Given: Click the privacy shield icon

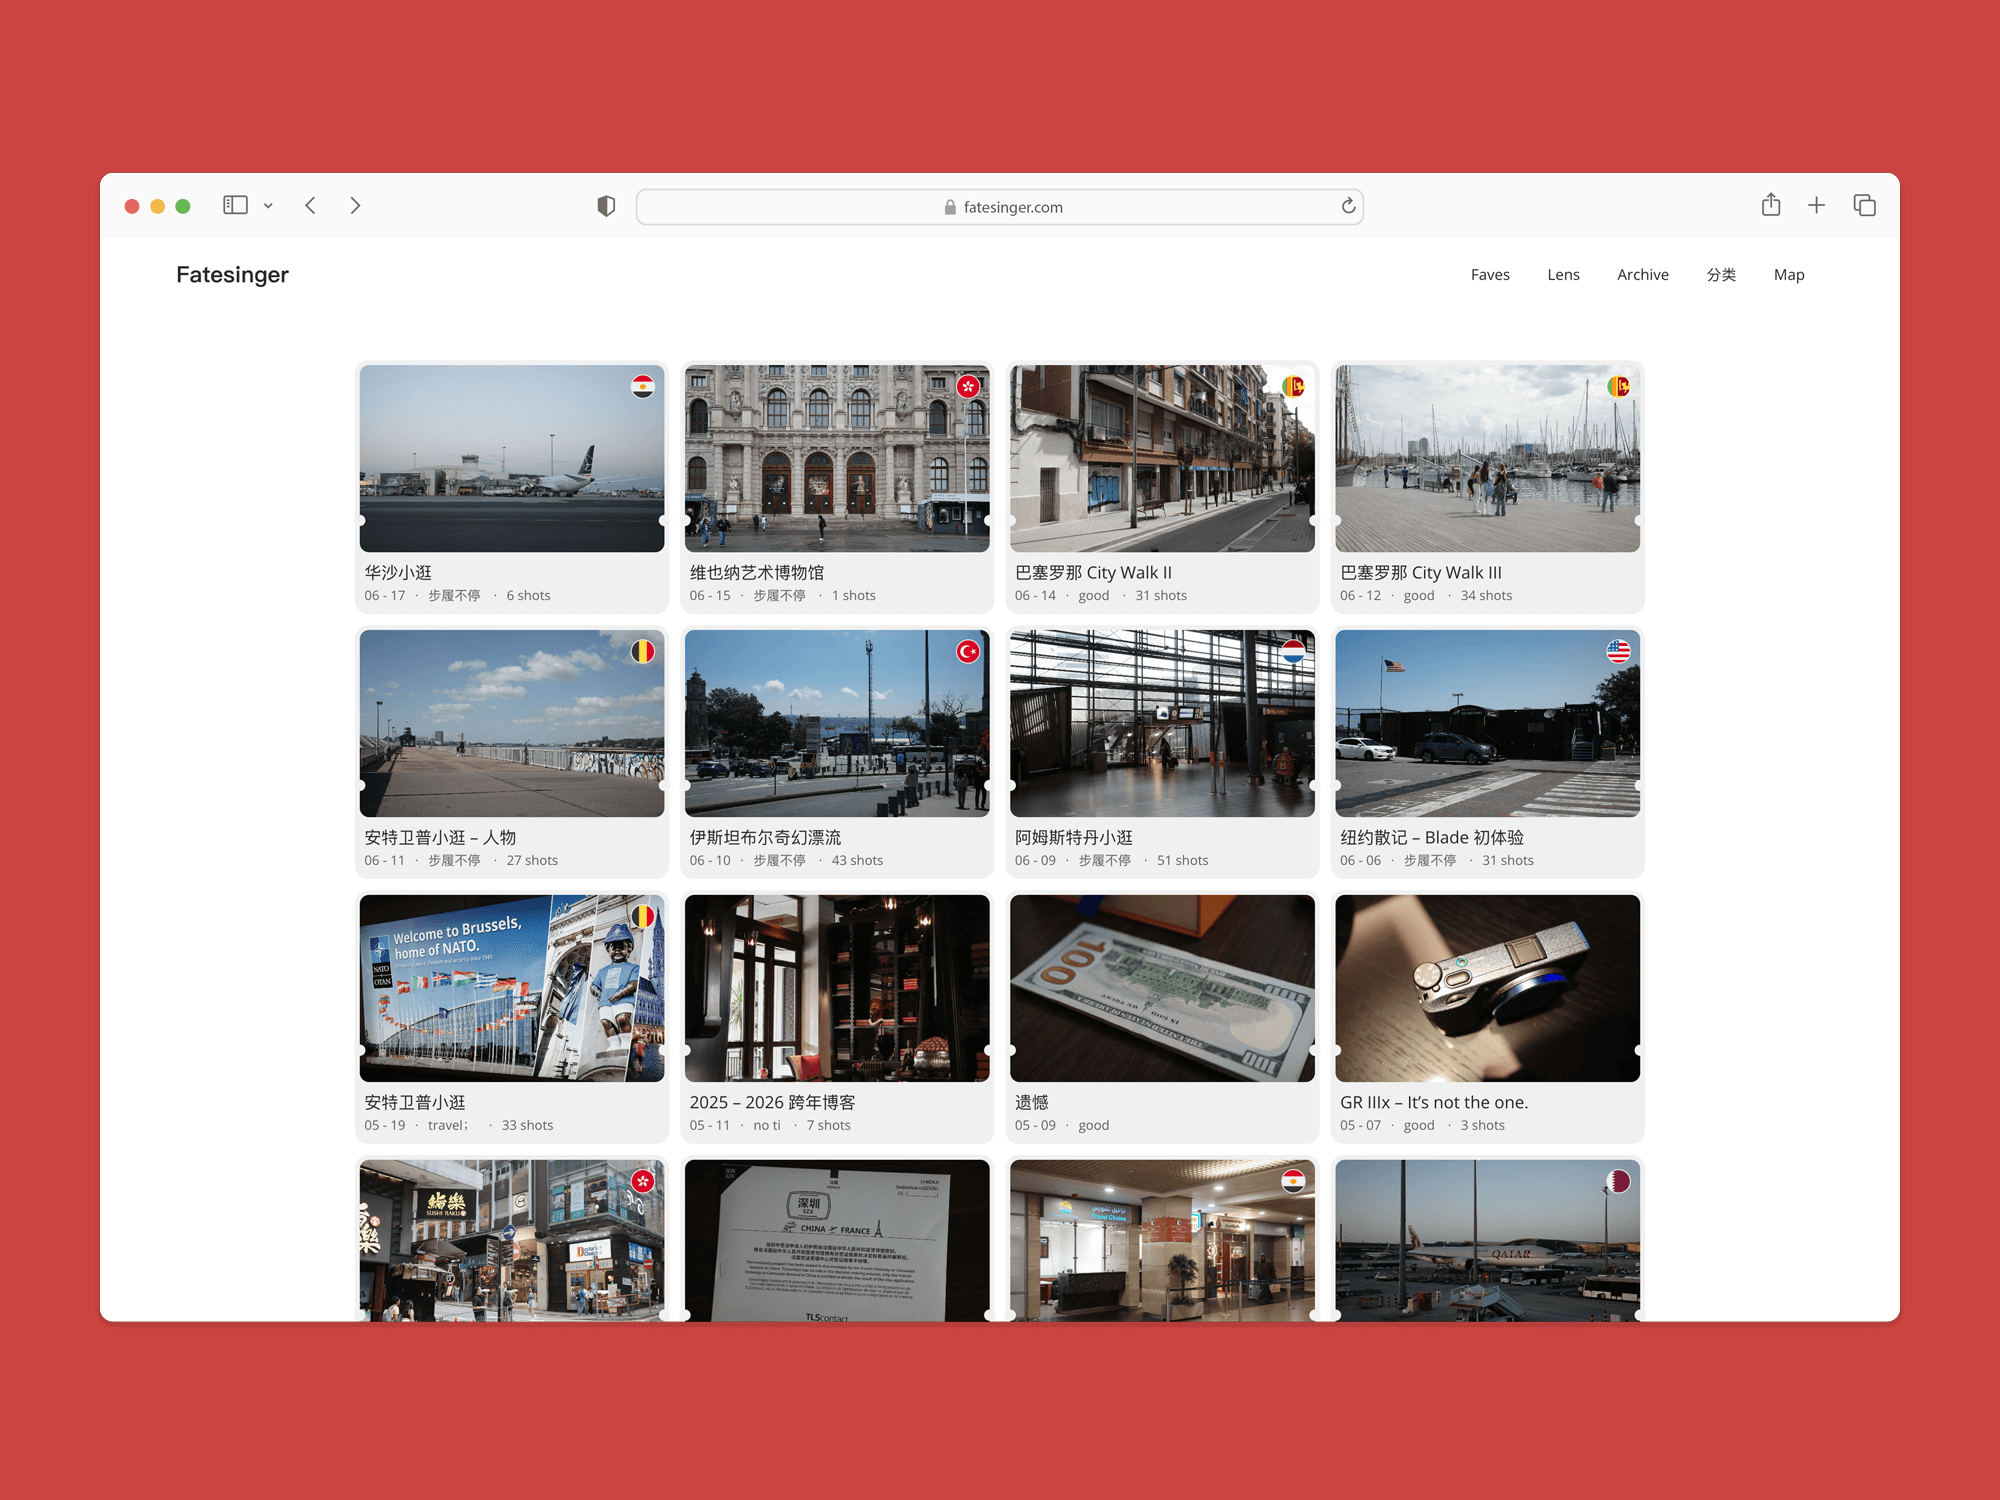Looking at the screenshot, I should [606, 206].
